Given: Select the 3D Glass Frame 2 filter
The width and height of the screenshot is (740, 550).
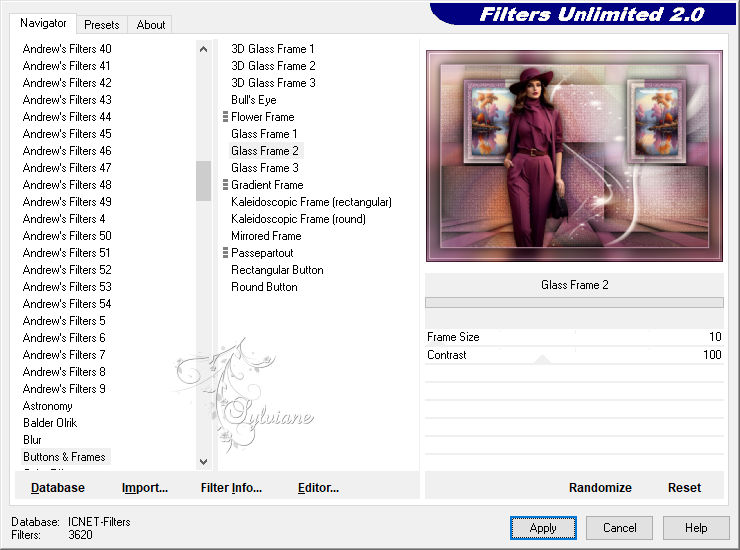Looking at the screenshot, I should coord(273,66).
